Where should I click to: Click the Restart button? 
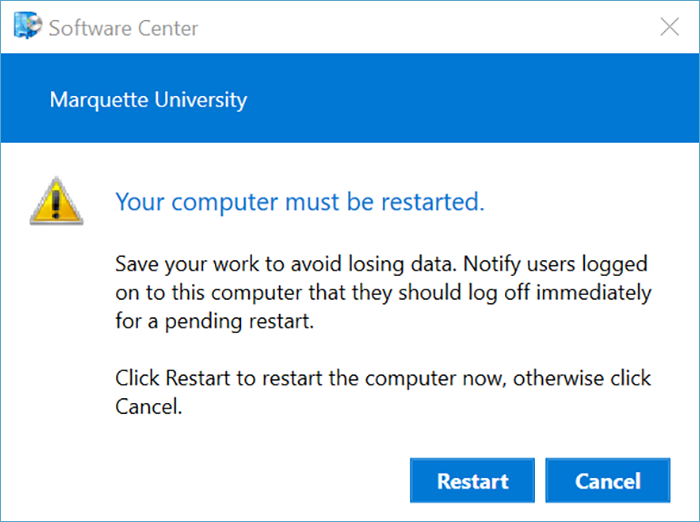coord(472,481)
